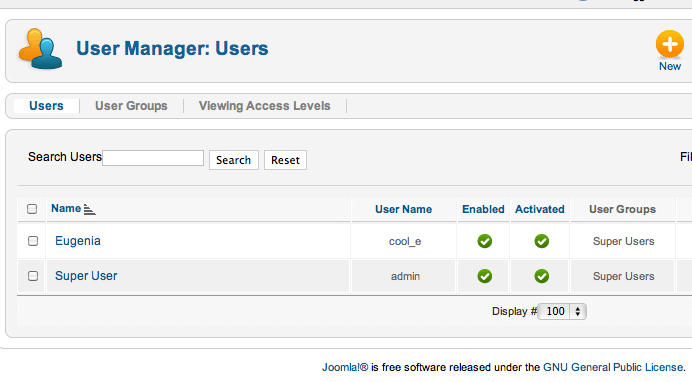Click the sort-order icon beside Name

pyautogui.click(x=89, y=210)
